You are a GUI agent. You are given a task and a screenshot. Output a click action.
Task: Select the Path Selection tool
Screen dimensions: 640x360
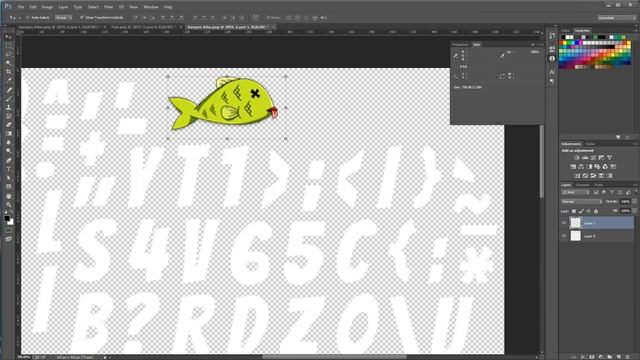point(9,178)
